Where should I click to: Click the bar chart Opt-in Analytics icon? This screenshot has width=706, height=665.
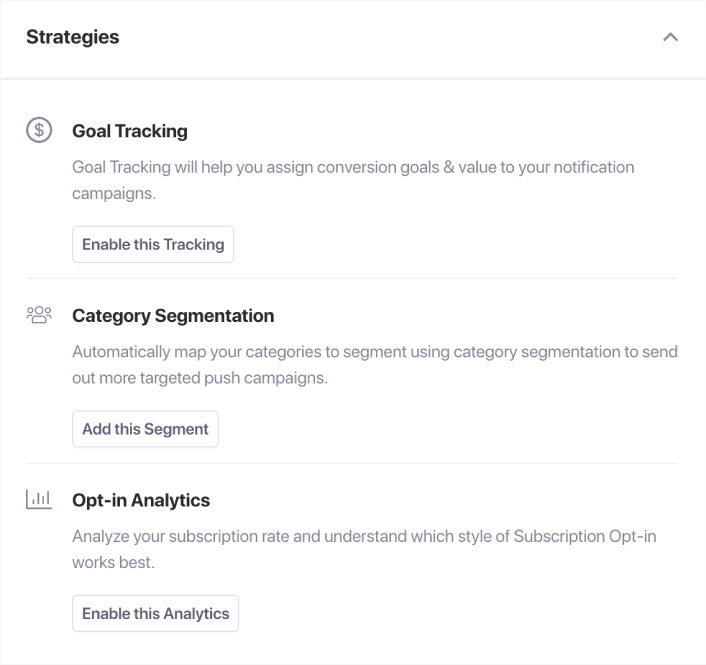click(x=39, y=499)
